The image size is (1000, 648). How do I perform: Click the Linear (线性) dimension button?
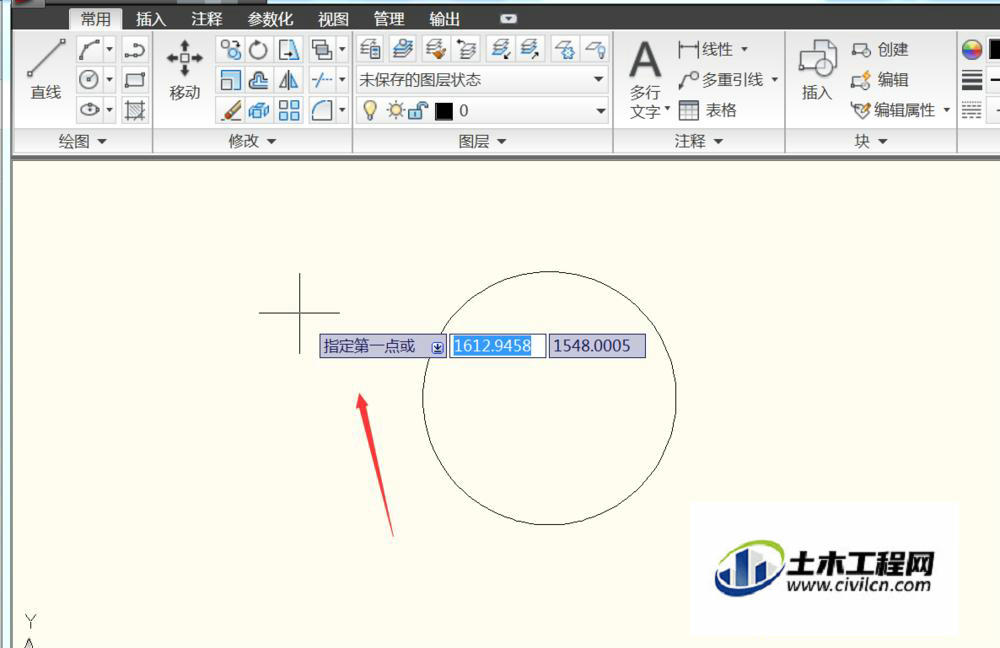coord(705,49)
